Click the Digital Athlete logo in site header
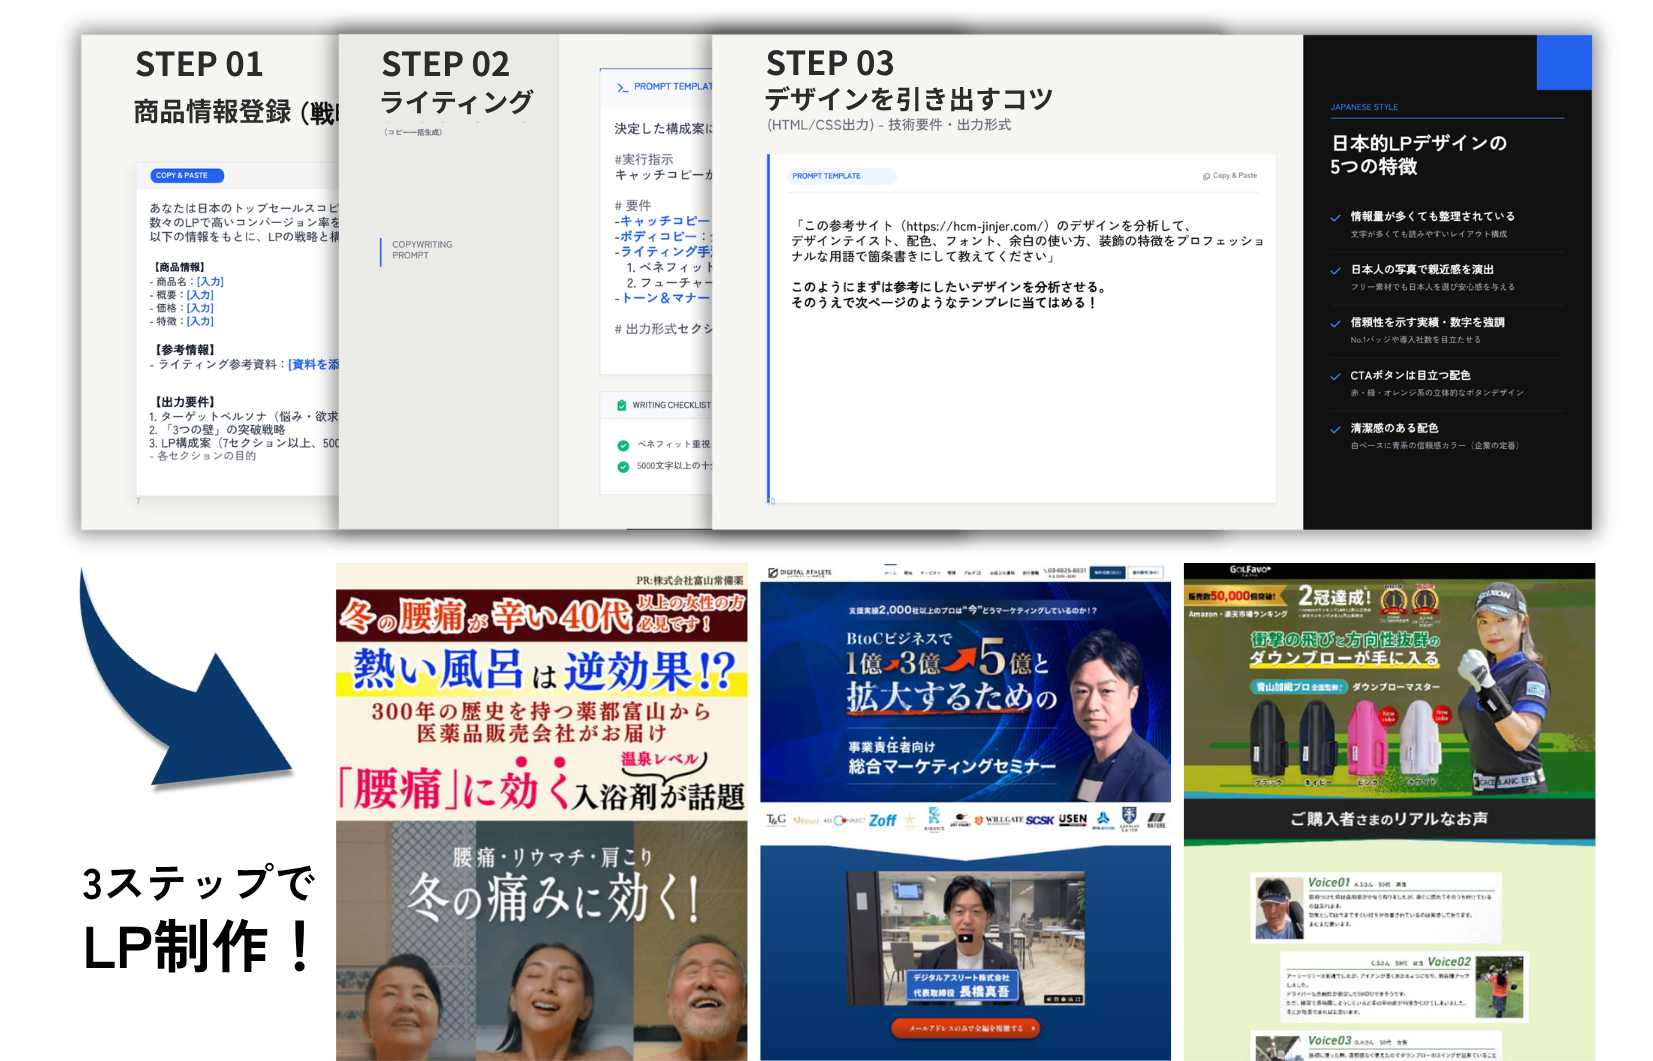The width and height of the screenshot is (1653, 1061). [799, 573]
